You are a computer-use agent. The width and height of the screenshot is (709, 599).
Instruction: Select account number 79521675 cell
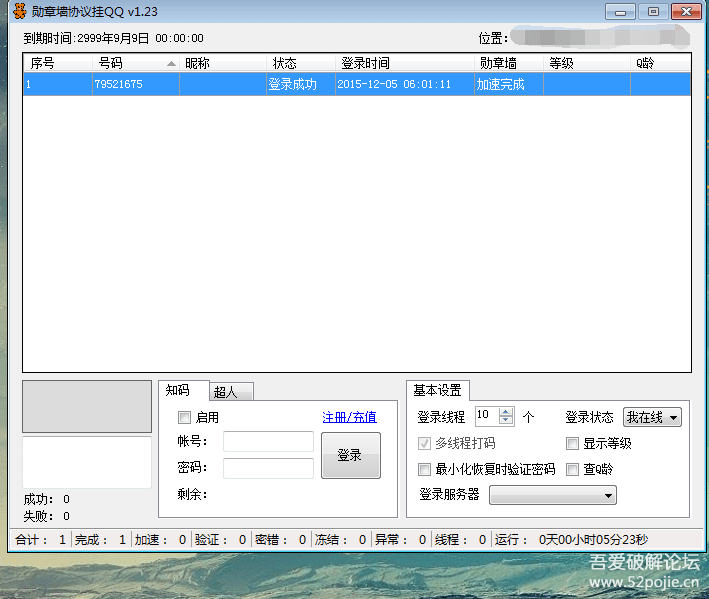tap(136, 84)
